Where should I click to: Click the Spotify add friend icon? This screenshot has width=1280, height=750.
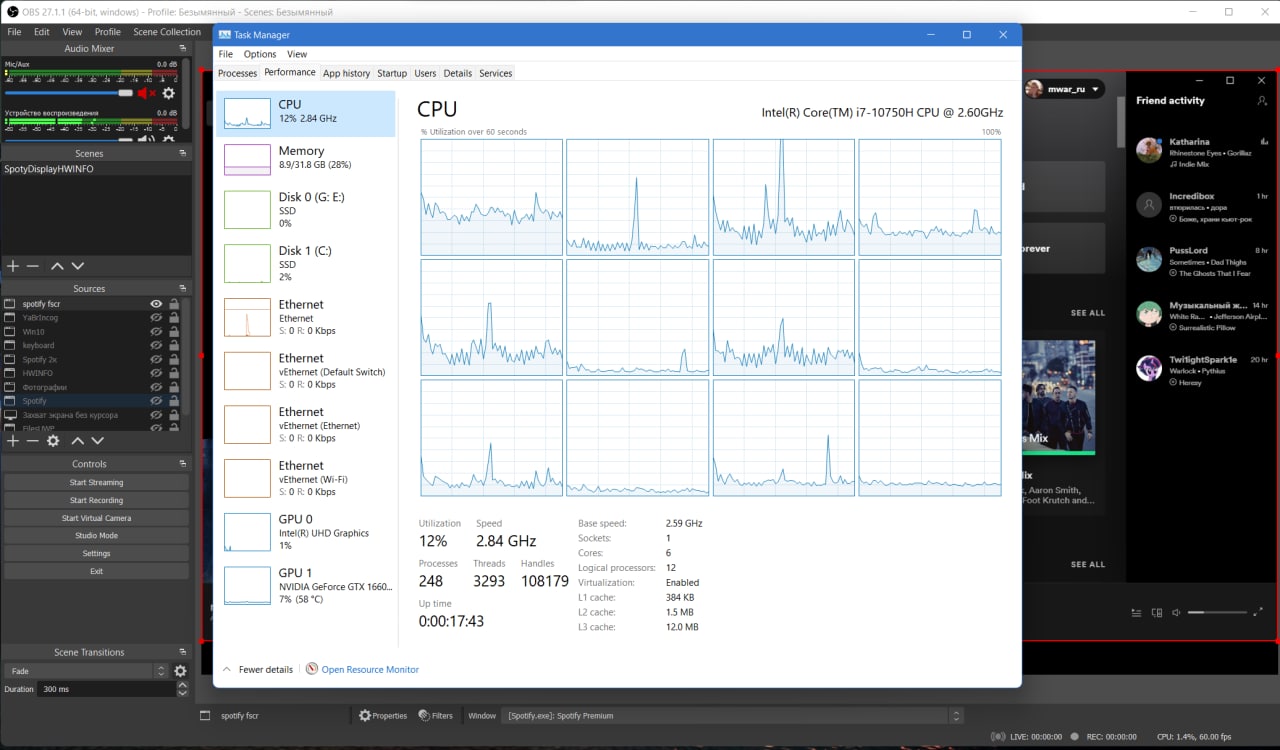[1262, 101]
